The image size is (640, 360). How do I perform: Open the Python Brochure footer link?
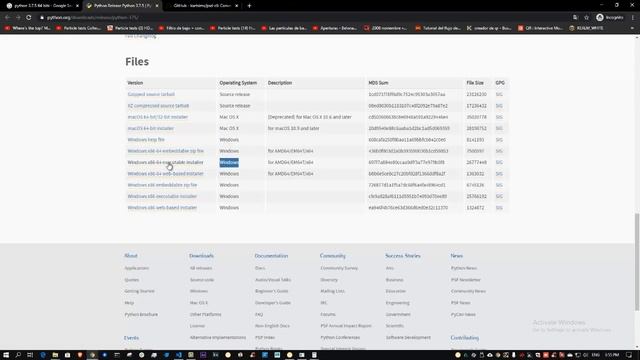click(141, 315)
